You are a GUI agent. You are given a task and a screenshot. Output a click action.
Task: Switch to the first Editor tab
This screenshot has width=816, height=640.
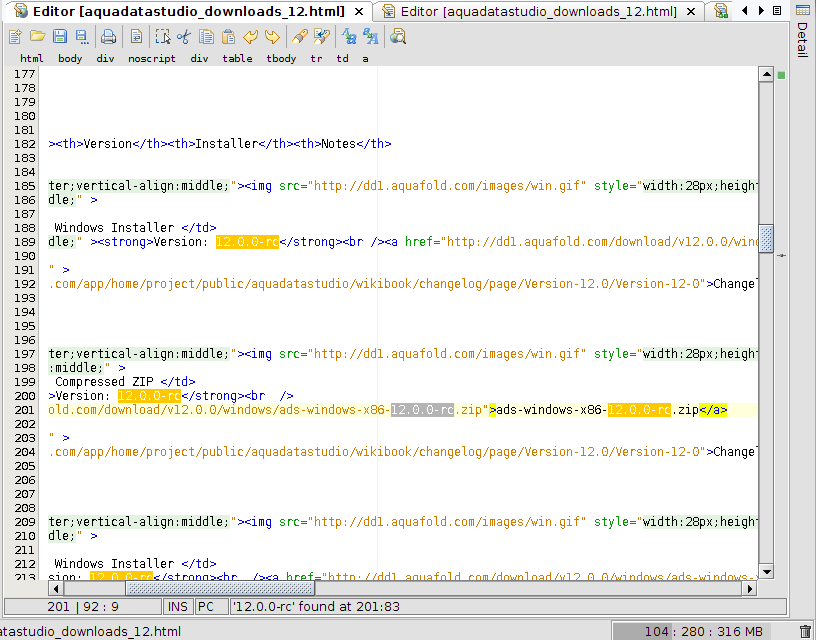(189, 11)
